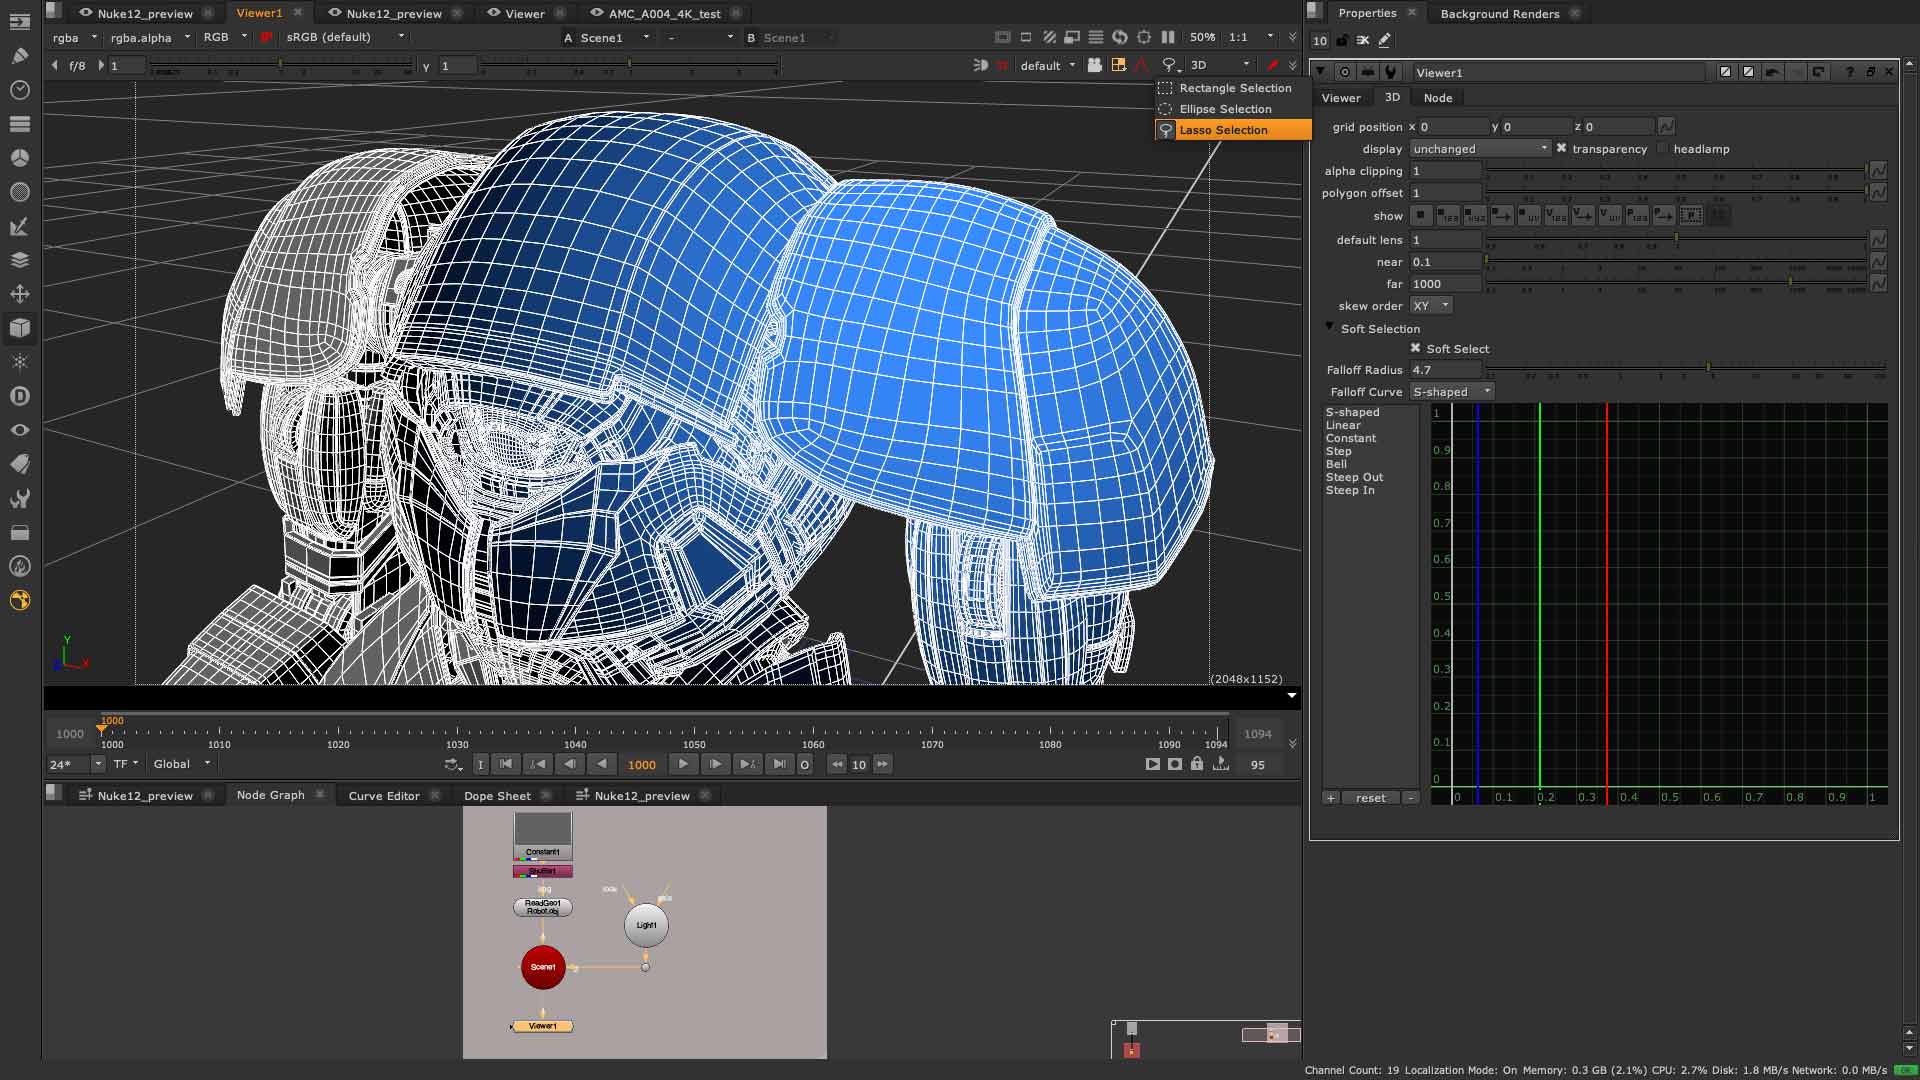Open the display mode dropdown
Viewport: 1920px width, 1080px height.
pos(1479,148)
